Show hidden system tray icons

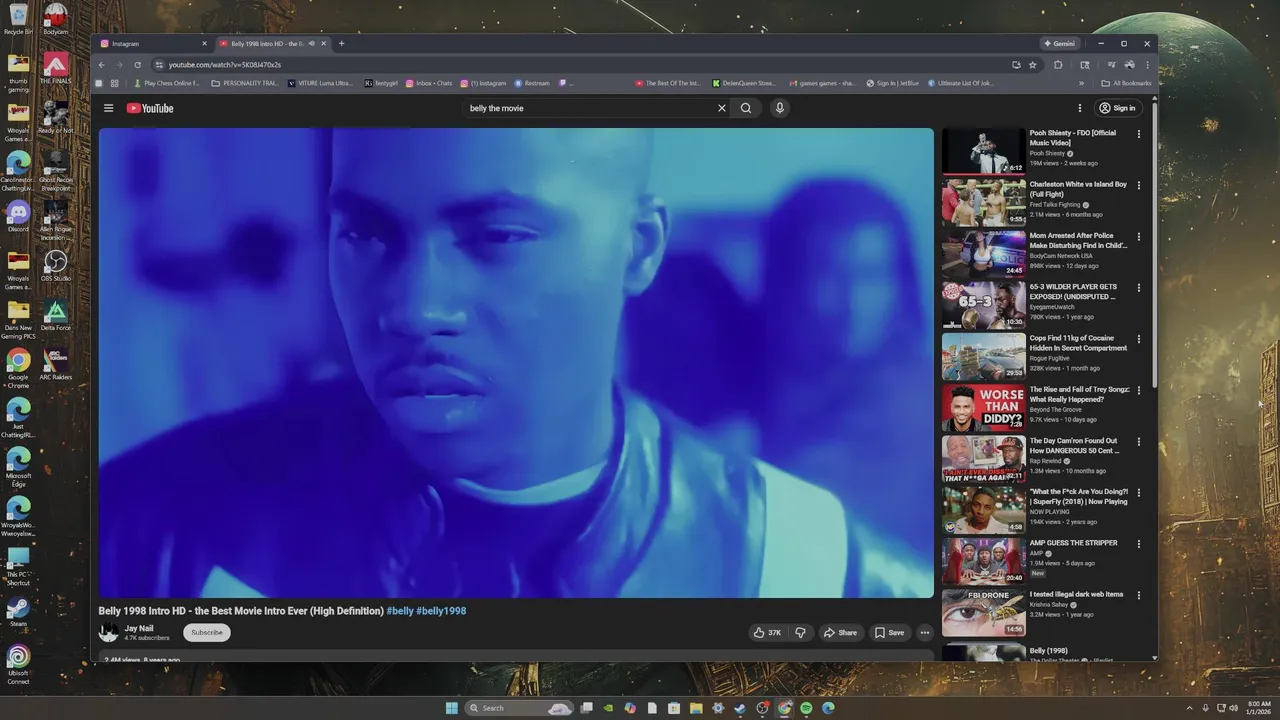[x=1189, y=708]
